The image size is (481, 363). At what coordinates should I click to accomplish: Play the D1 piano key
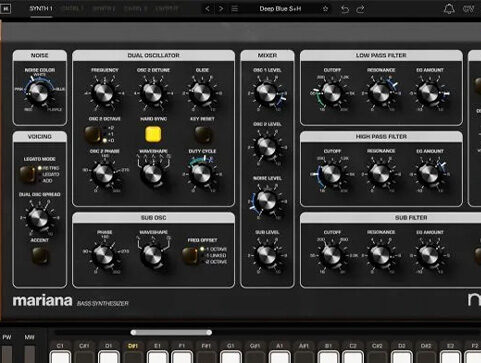[109, 357]
